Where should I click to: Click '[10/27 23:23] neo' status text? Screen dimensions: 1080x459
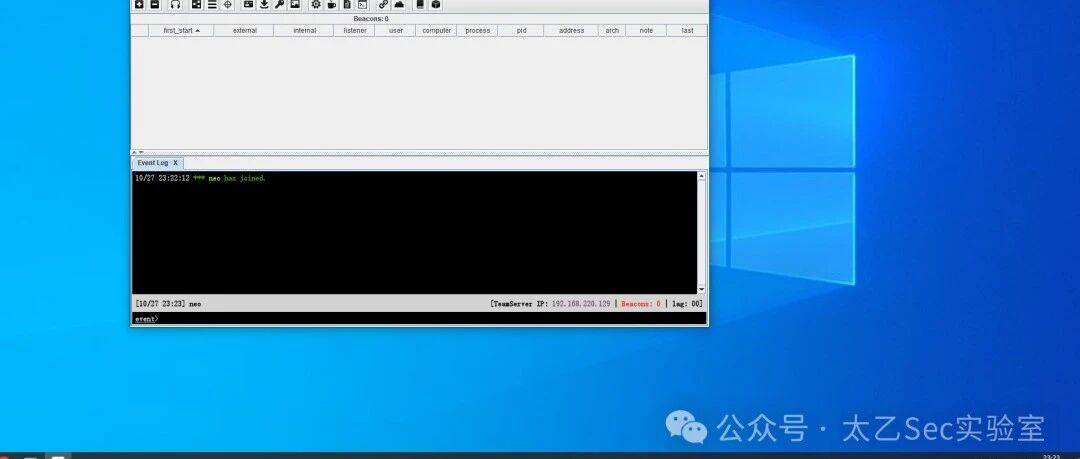point(169,303)
